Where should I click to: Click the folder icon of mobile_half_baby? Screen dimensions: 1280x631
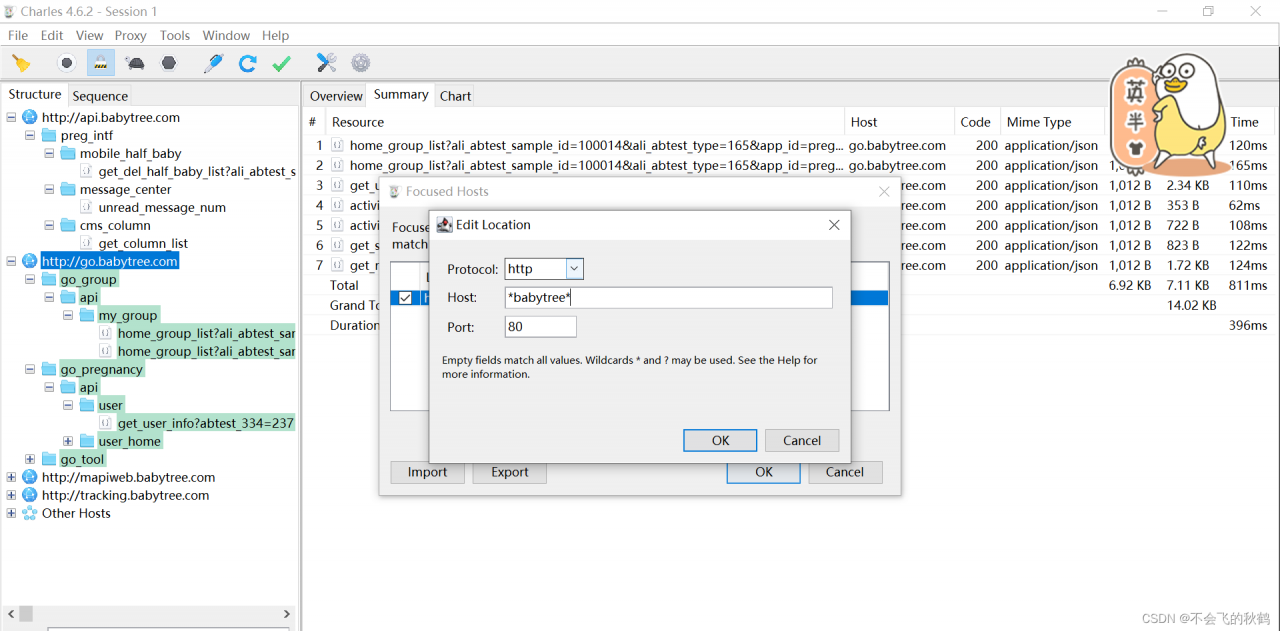pos(68,153)
